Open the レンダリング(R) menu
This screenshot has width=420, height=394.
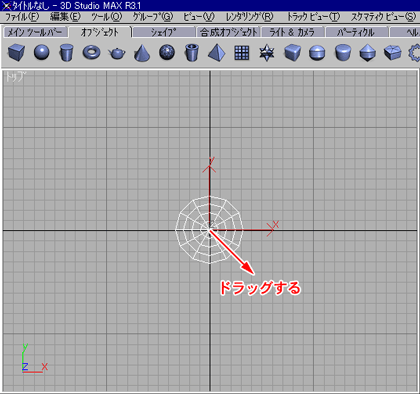tap(250, 16)
